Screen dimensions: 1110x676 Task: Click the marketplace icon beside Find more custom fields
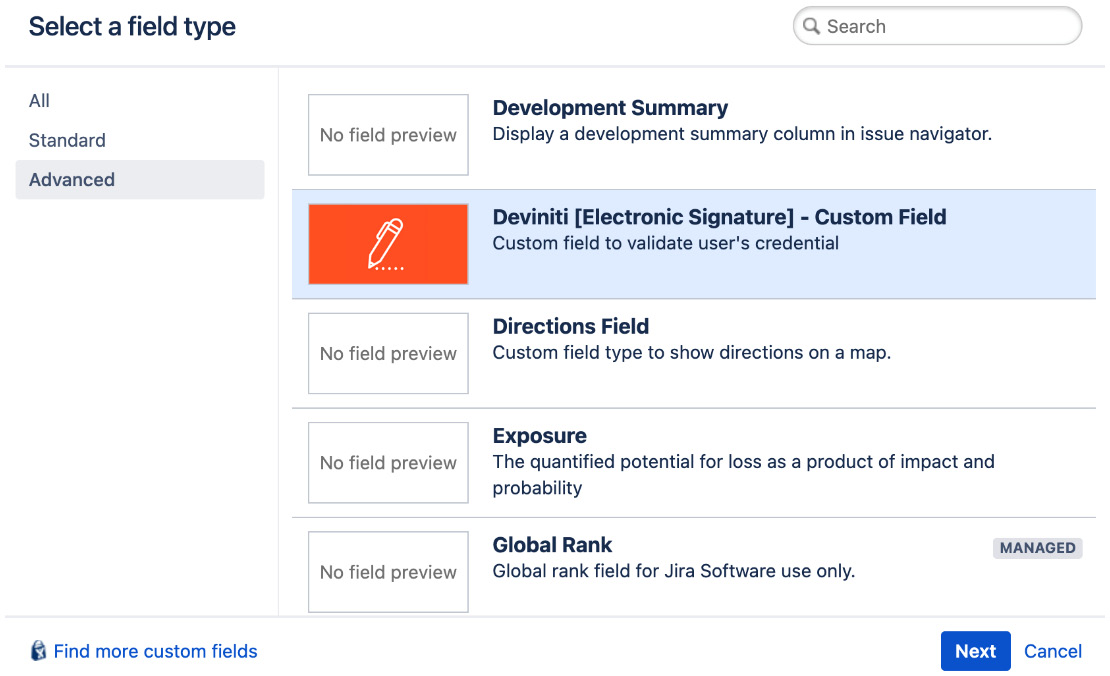pos(38,650)
